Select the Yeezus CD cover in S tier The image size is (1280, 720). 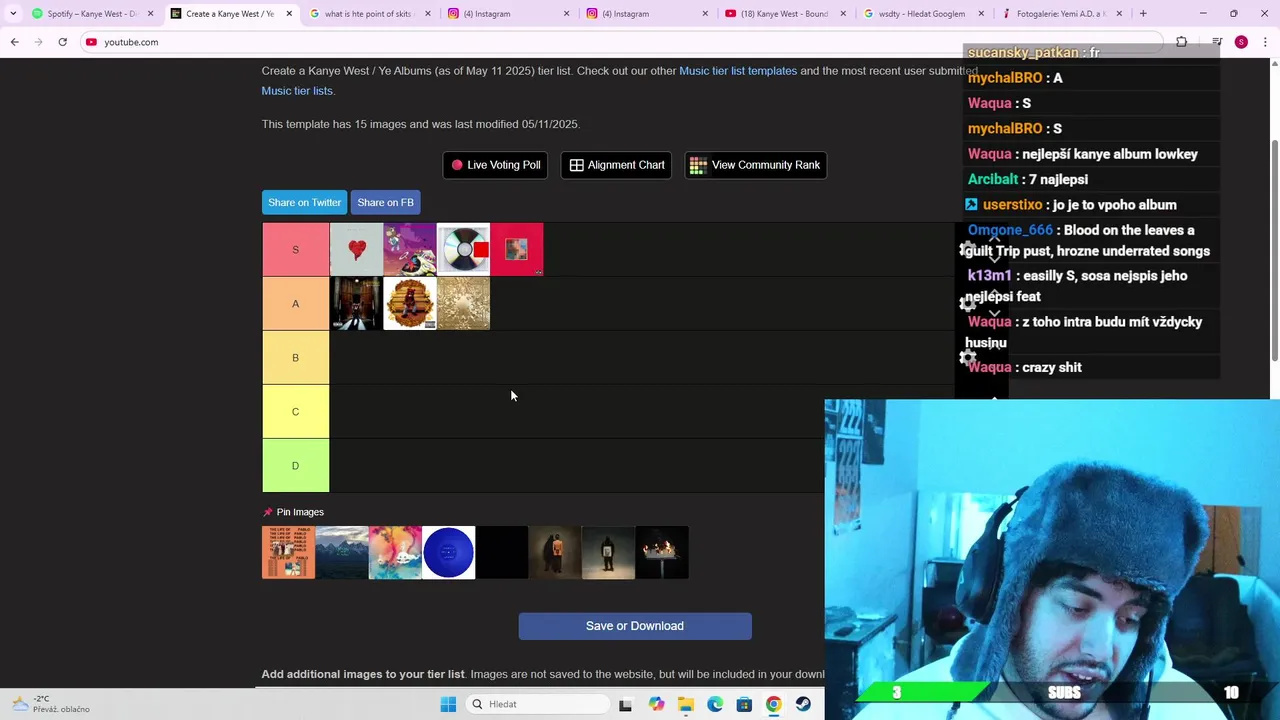click(463, 249)
